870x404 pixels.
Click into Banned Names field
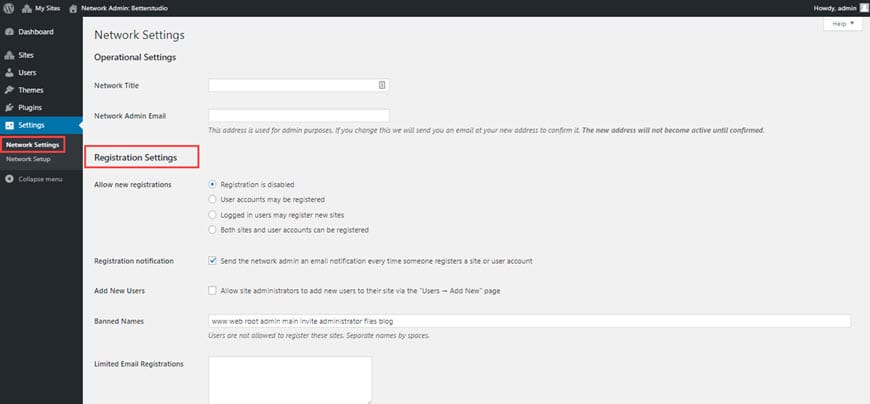tap(529, 321)
